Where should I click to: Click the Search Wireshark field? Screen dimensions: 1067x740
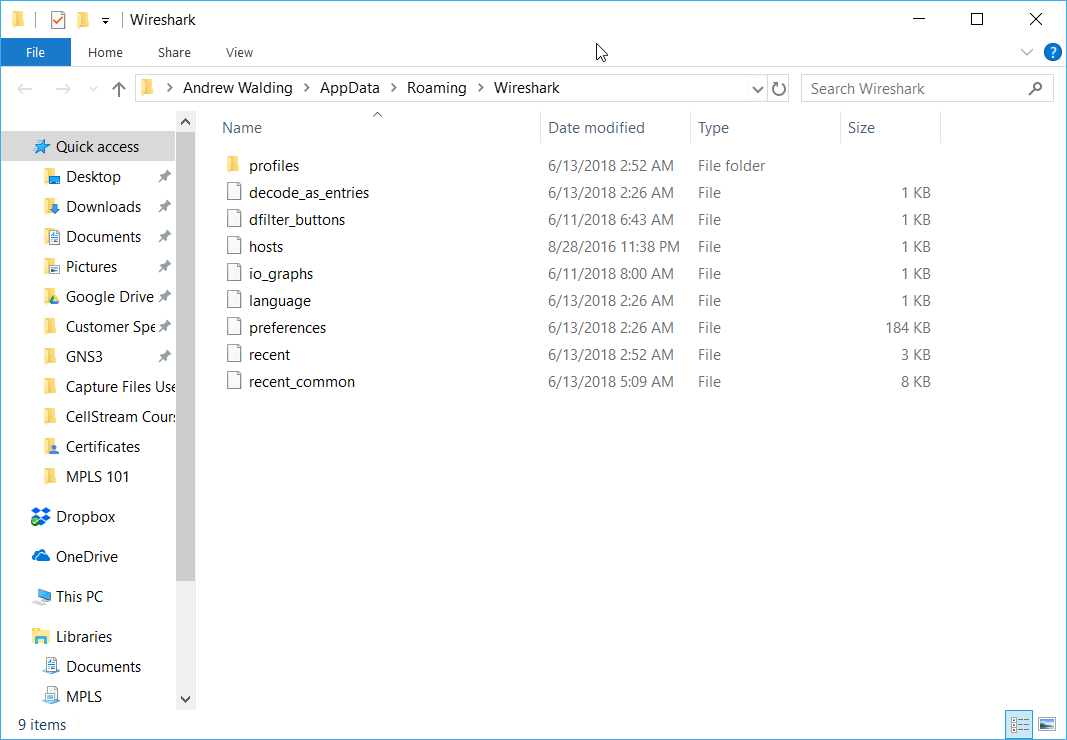915,89
